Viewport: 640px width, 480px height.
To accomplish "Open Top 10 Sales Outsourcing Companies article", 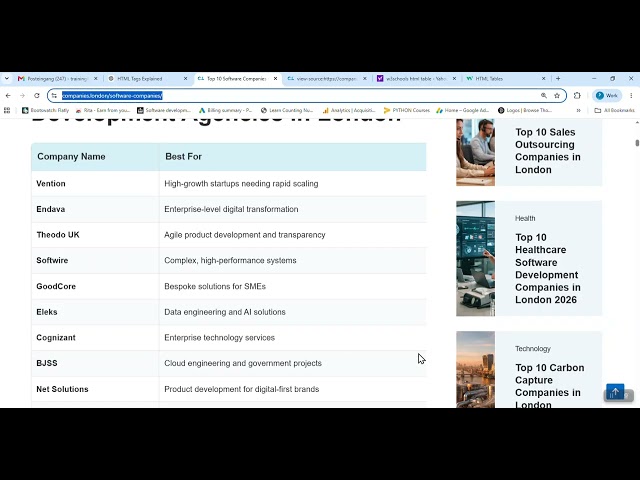I will tap(547, 151).
